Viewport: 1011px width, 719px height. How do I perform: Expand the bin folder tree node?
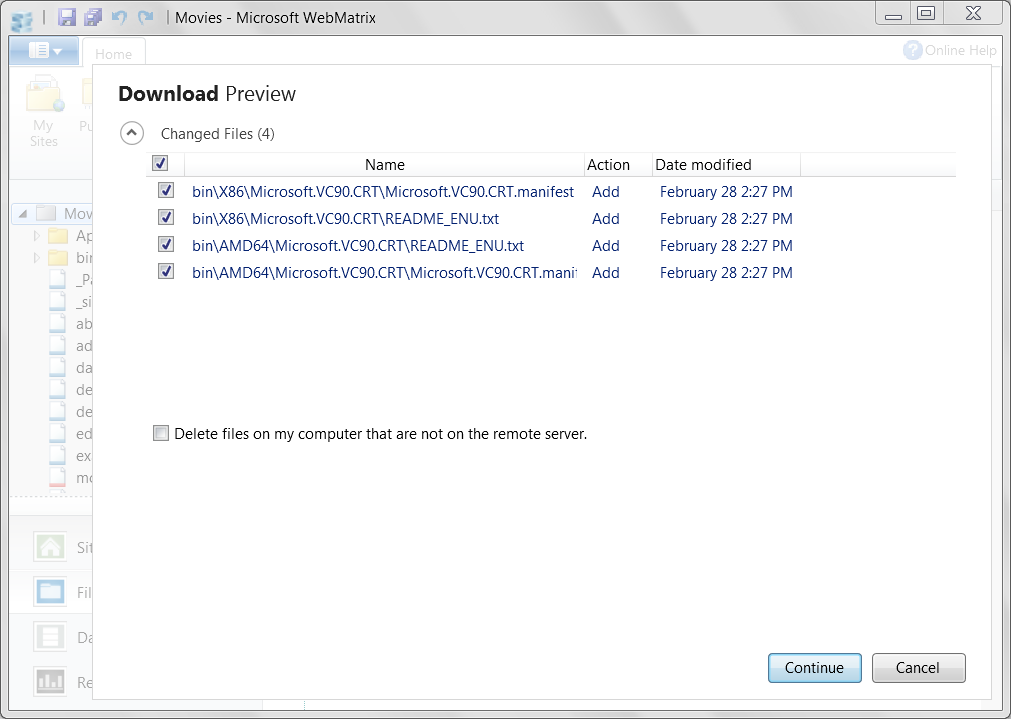tap(37, 258)
